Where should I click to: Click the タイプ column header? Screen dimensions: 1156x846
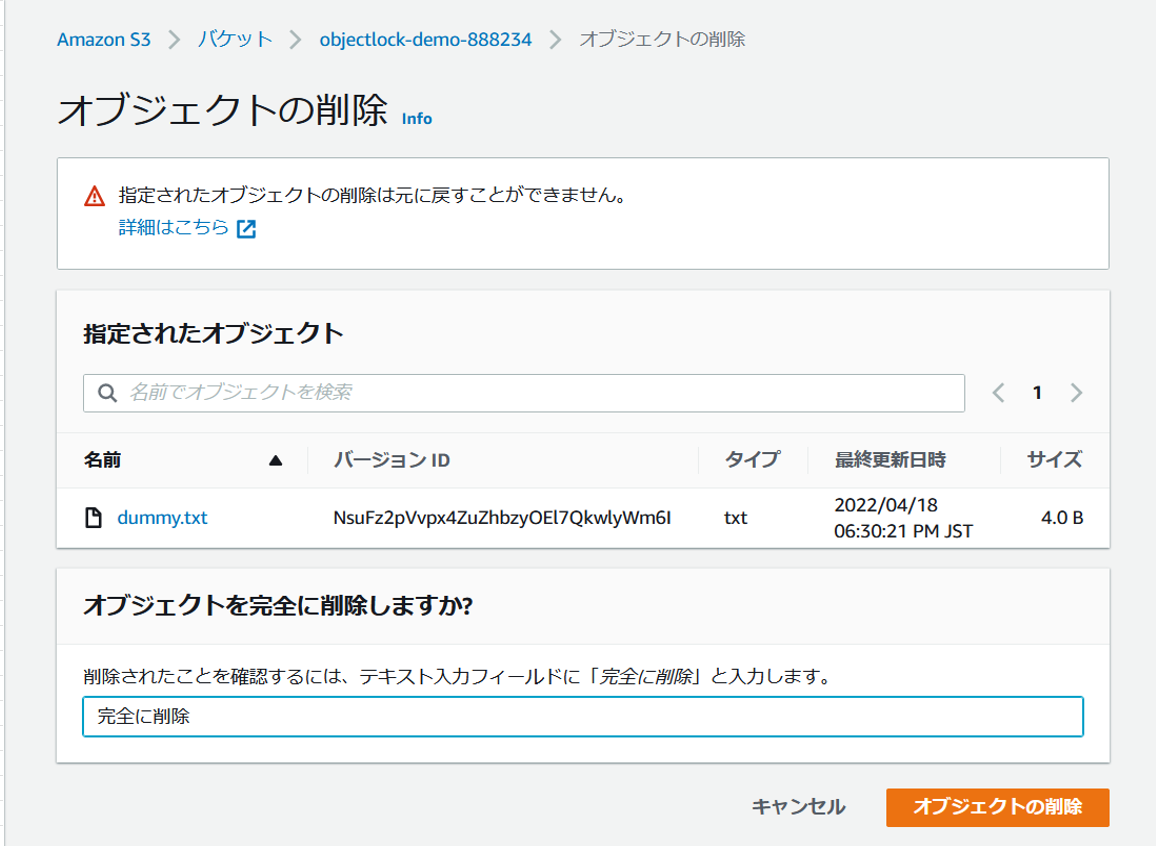coord(751,460)
